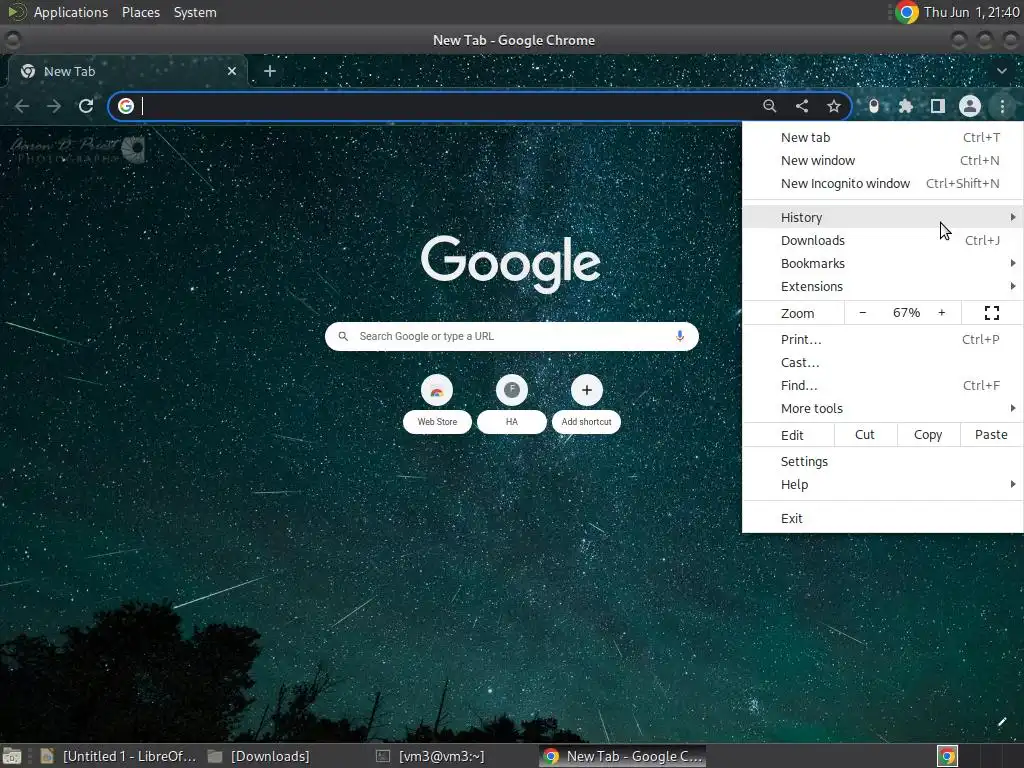Open the Places menu in top panel
Viewport: 1024px width, 768px height.
(x=141, y=12)
